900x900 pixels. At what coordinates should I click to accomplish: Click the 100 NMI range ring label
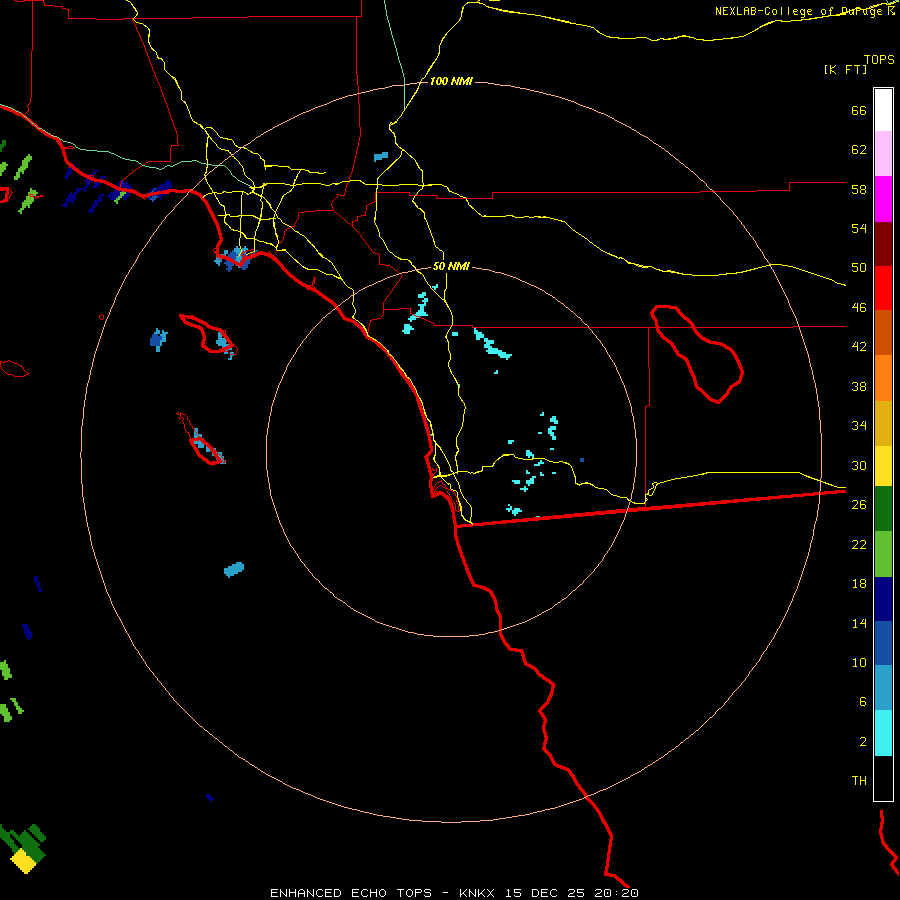(451, 82)
